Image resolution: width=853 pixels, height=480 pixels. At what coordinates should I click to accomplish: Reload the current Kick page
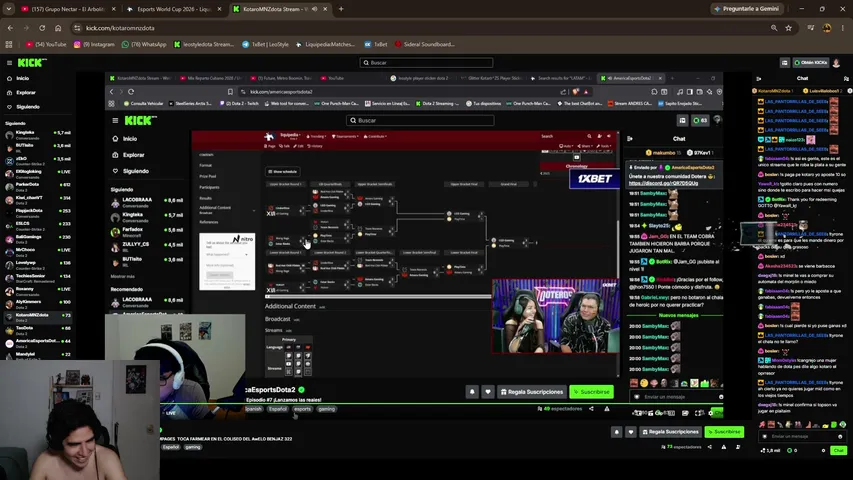pyautogui.click(x=42, y=28)
